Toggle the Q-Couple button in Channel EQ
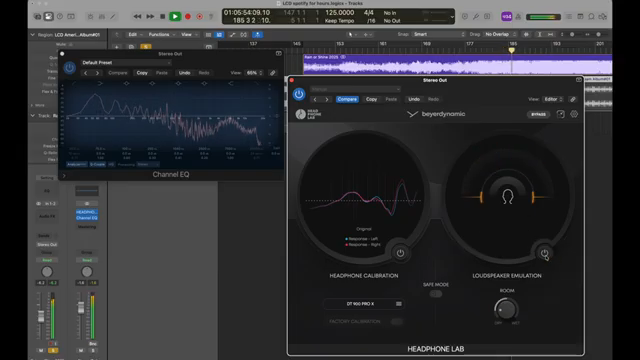Image resolution: width=640 pixels, height=360 pixels. click(x=97, y=164)
